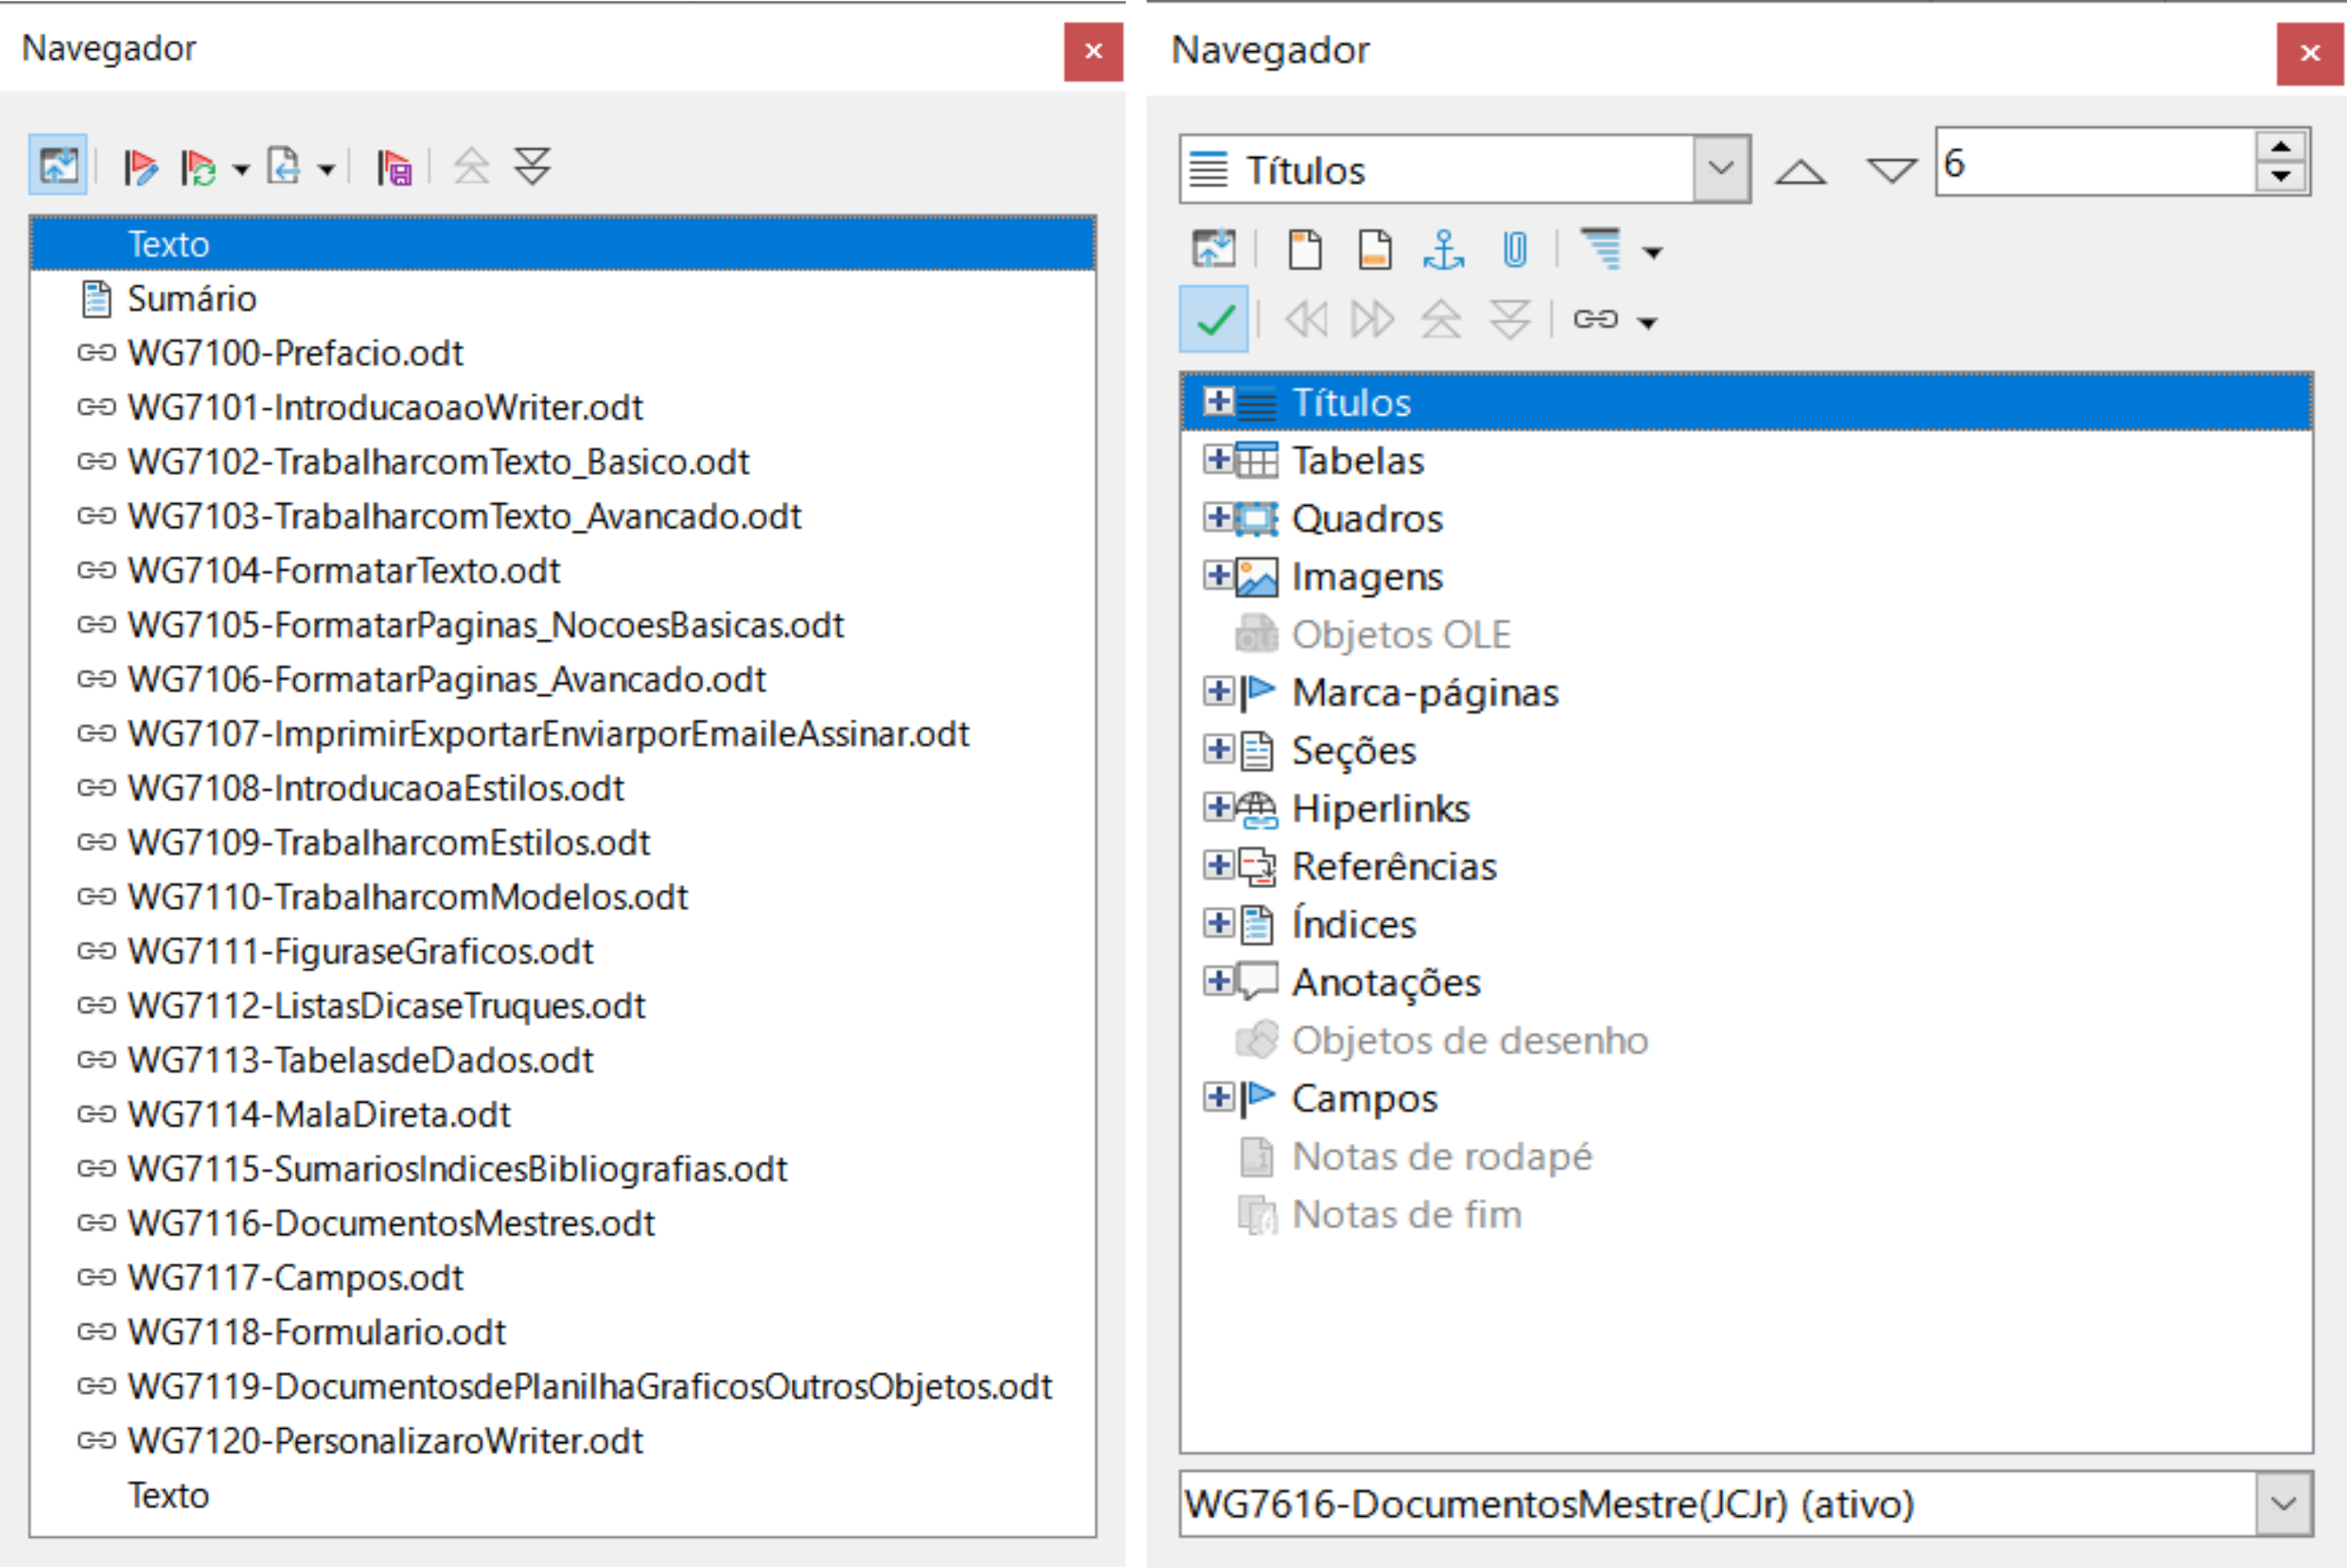Expand the Imagens tree node
Viewport: 2347px width, 1568px height.
click(1218, 575)
